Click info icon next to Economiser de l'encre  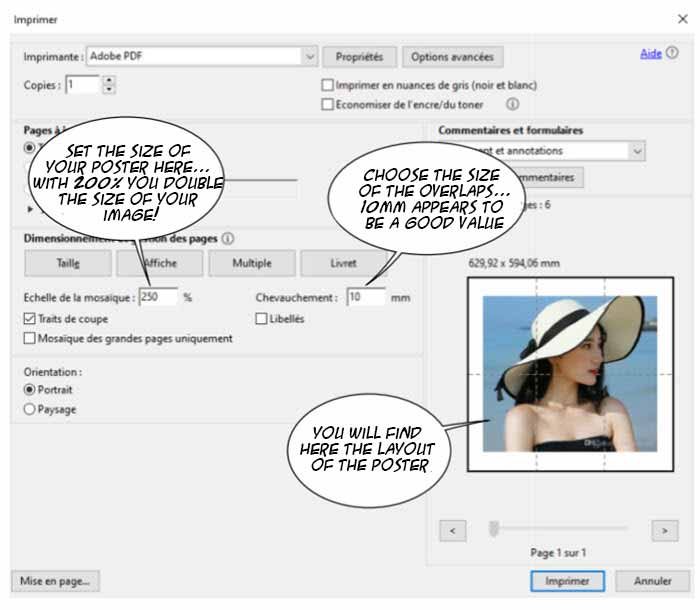click(512, 104)
